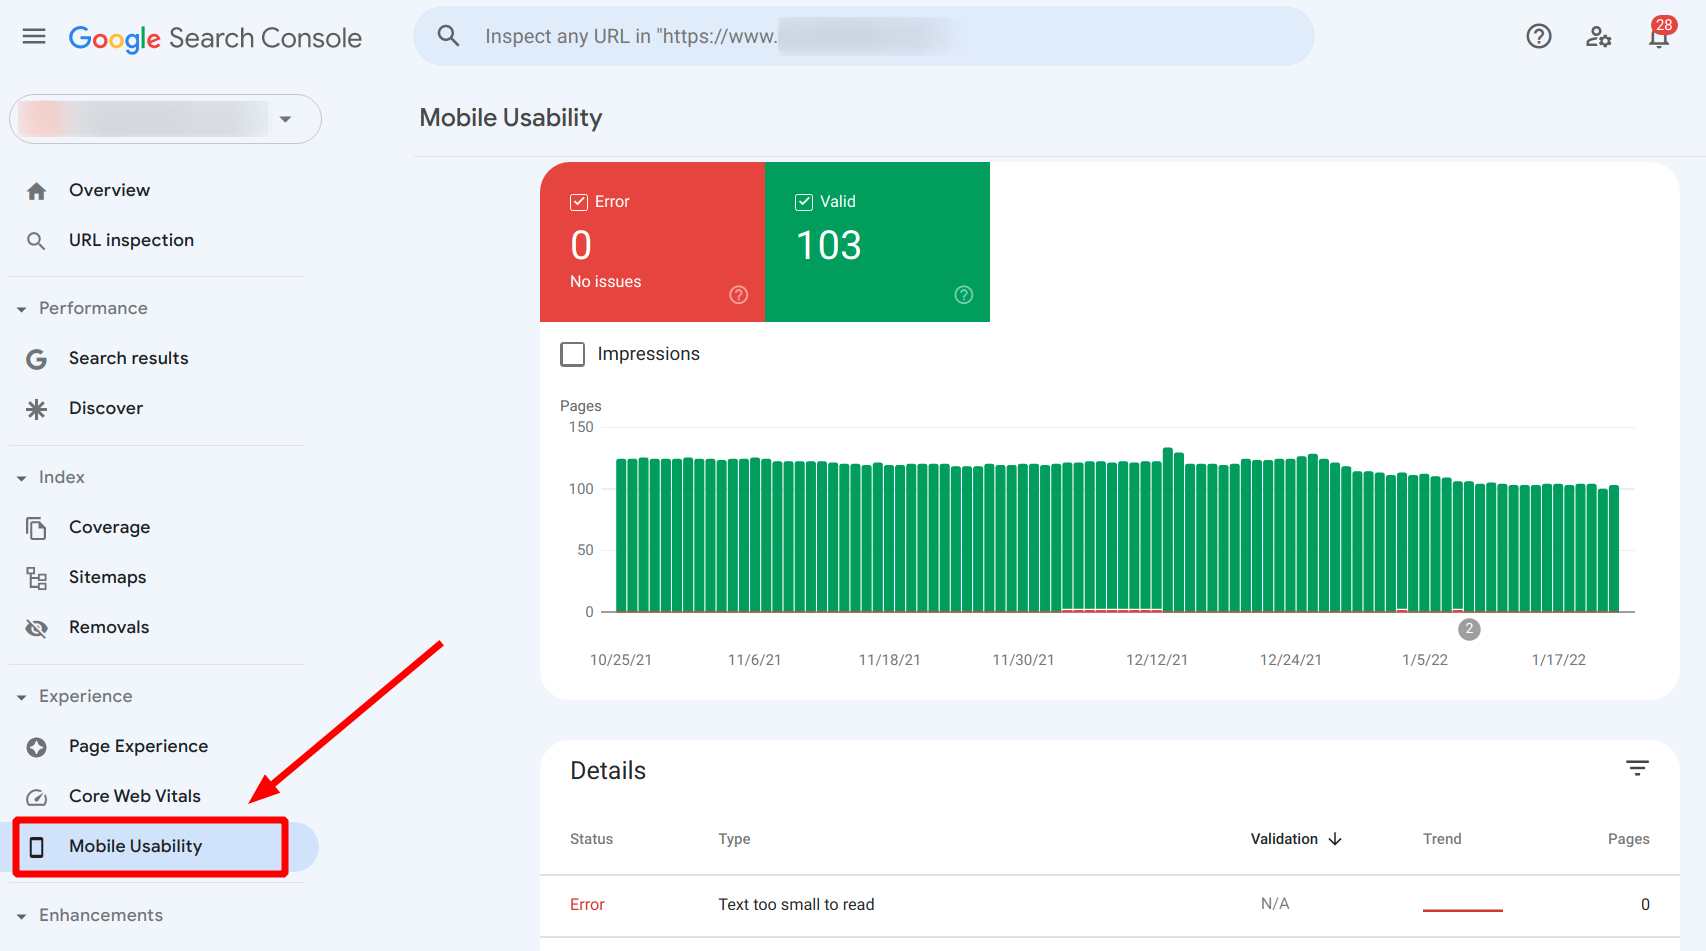This screenshot has width=1706, height=951.
Task: Select Page Experience in the sidebar
Action: tap(138, 746)
